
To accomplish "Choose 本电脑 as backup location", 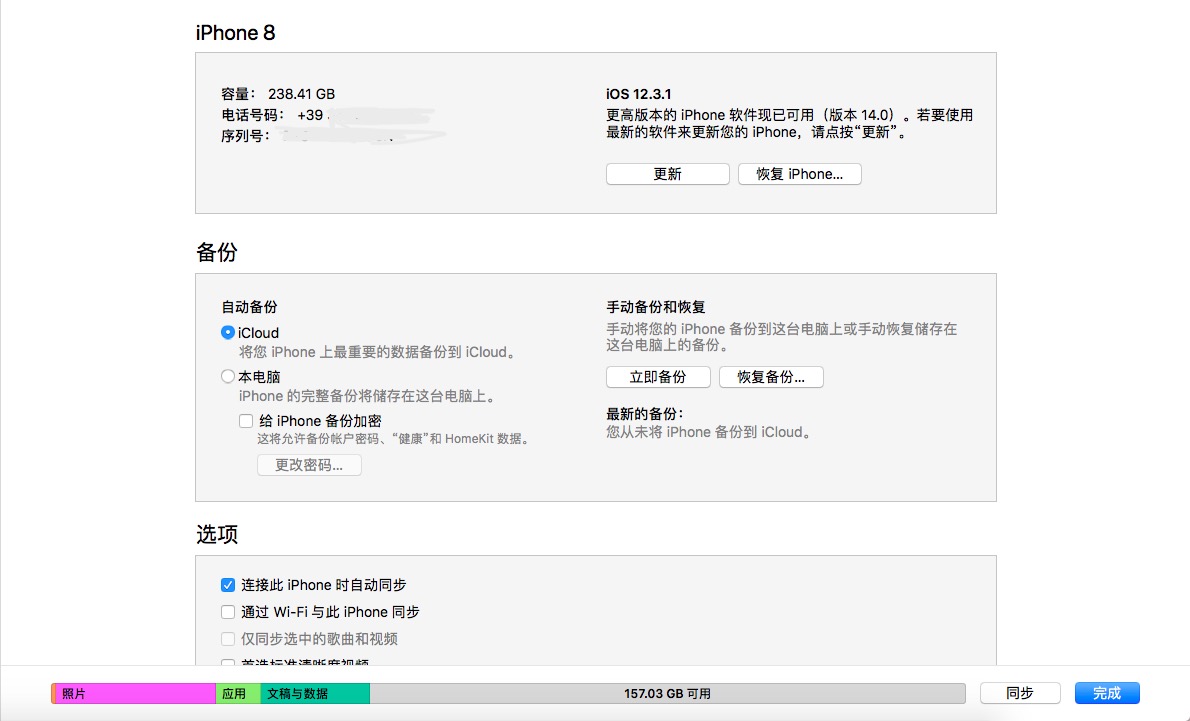I will tap(228, 377).
